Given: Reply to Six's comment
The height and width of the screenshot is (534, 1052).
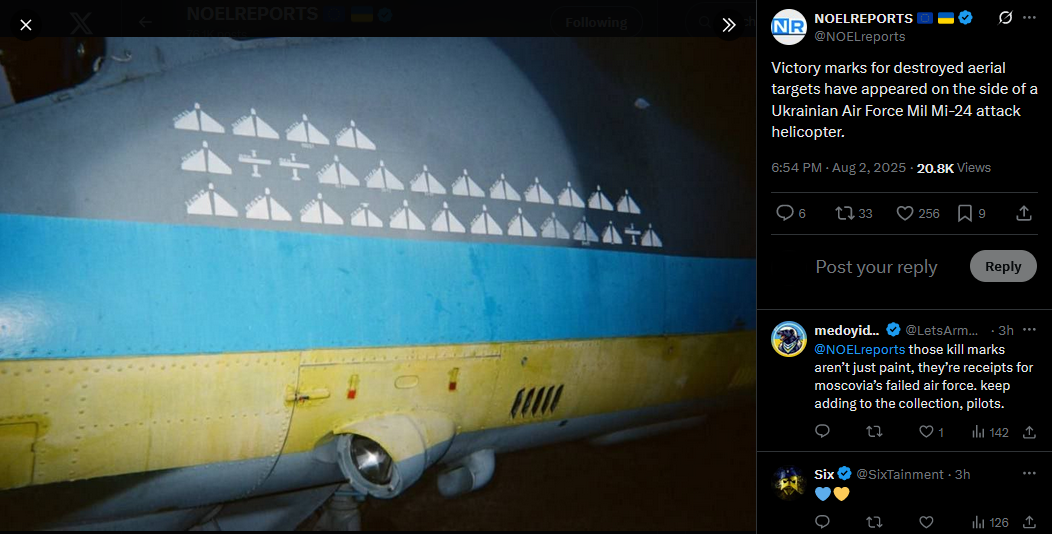Looking at the screenshot, I should tap(823, 522).
